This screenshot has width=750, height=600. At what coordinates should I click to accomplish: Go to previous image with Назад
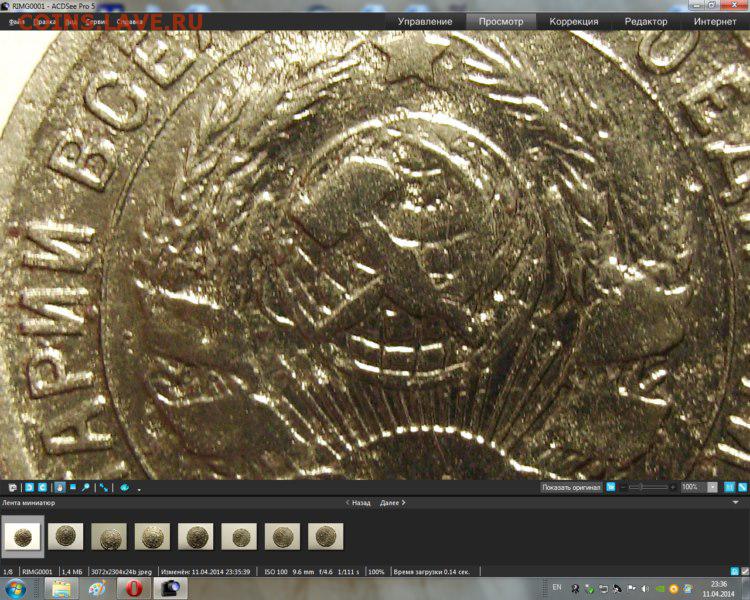point(358,503)
